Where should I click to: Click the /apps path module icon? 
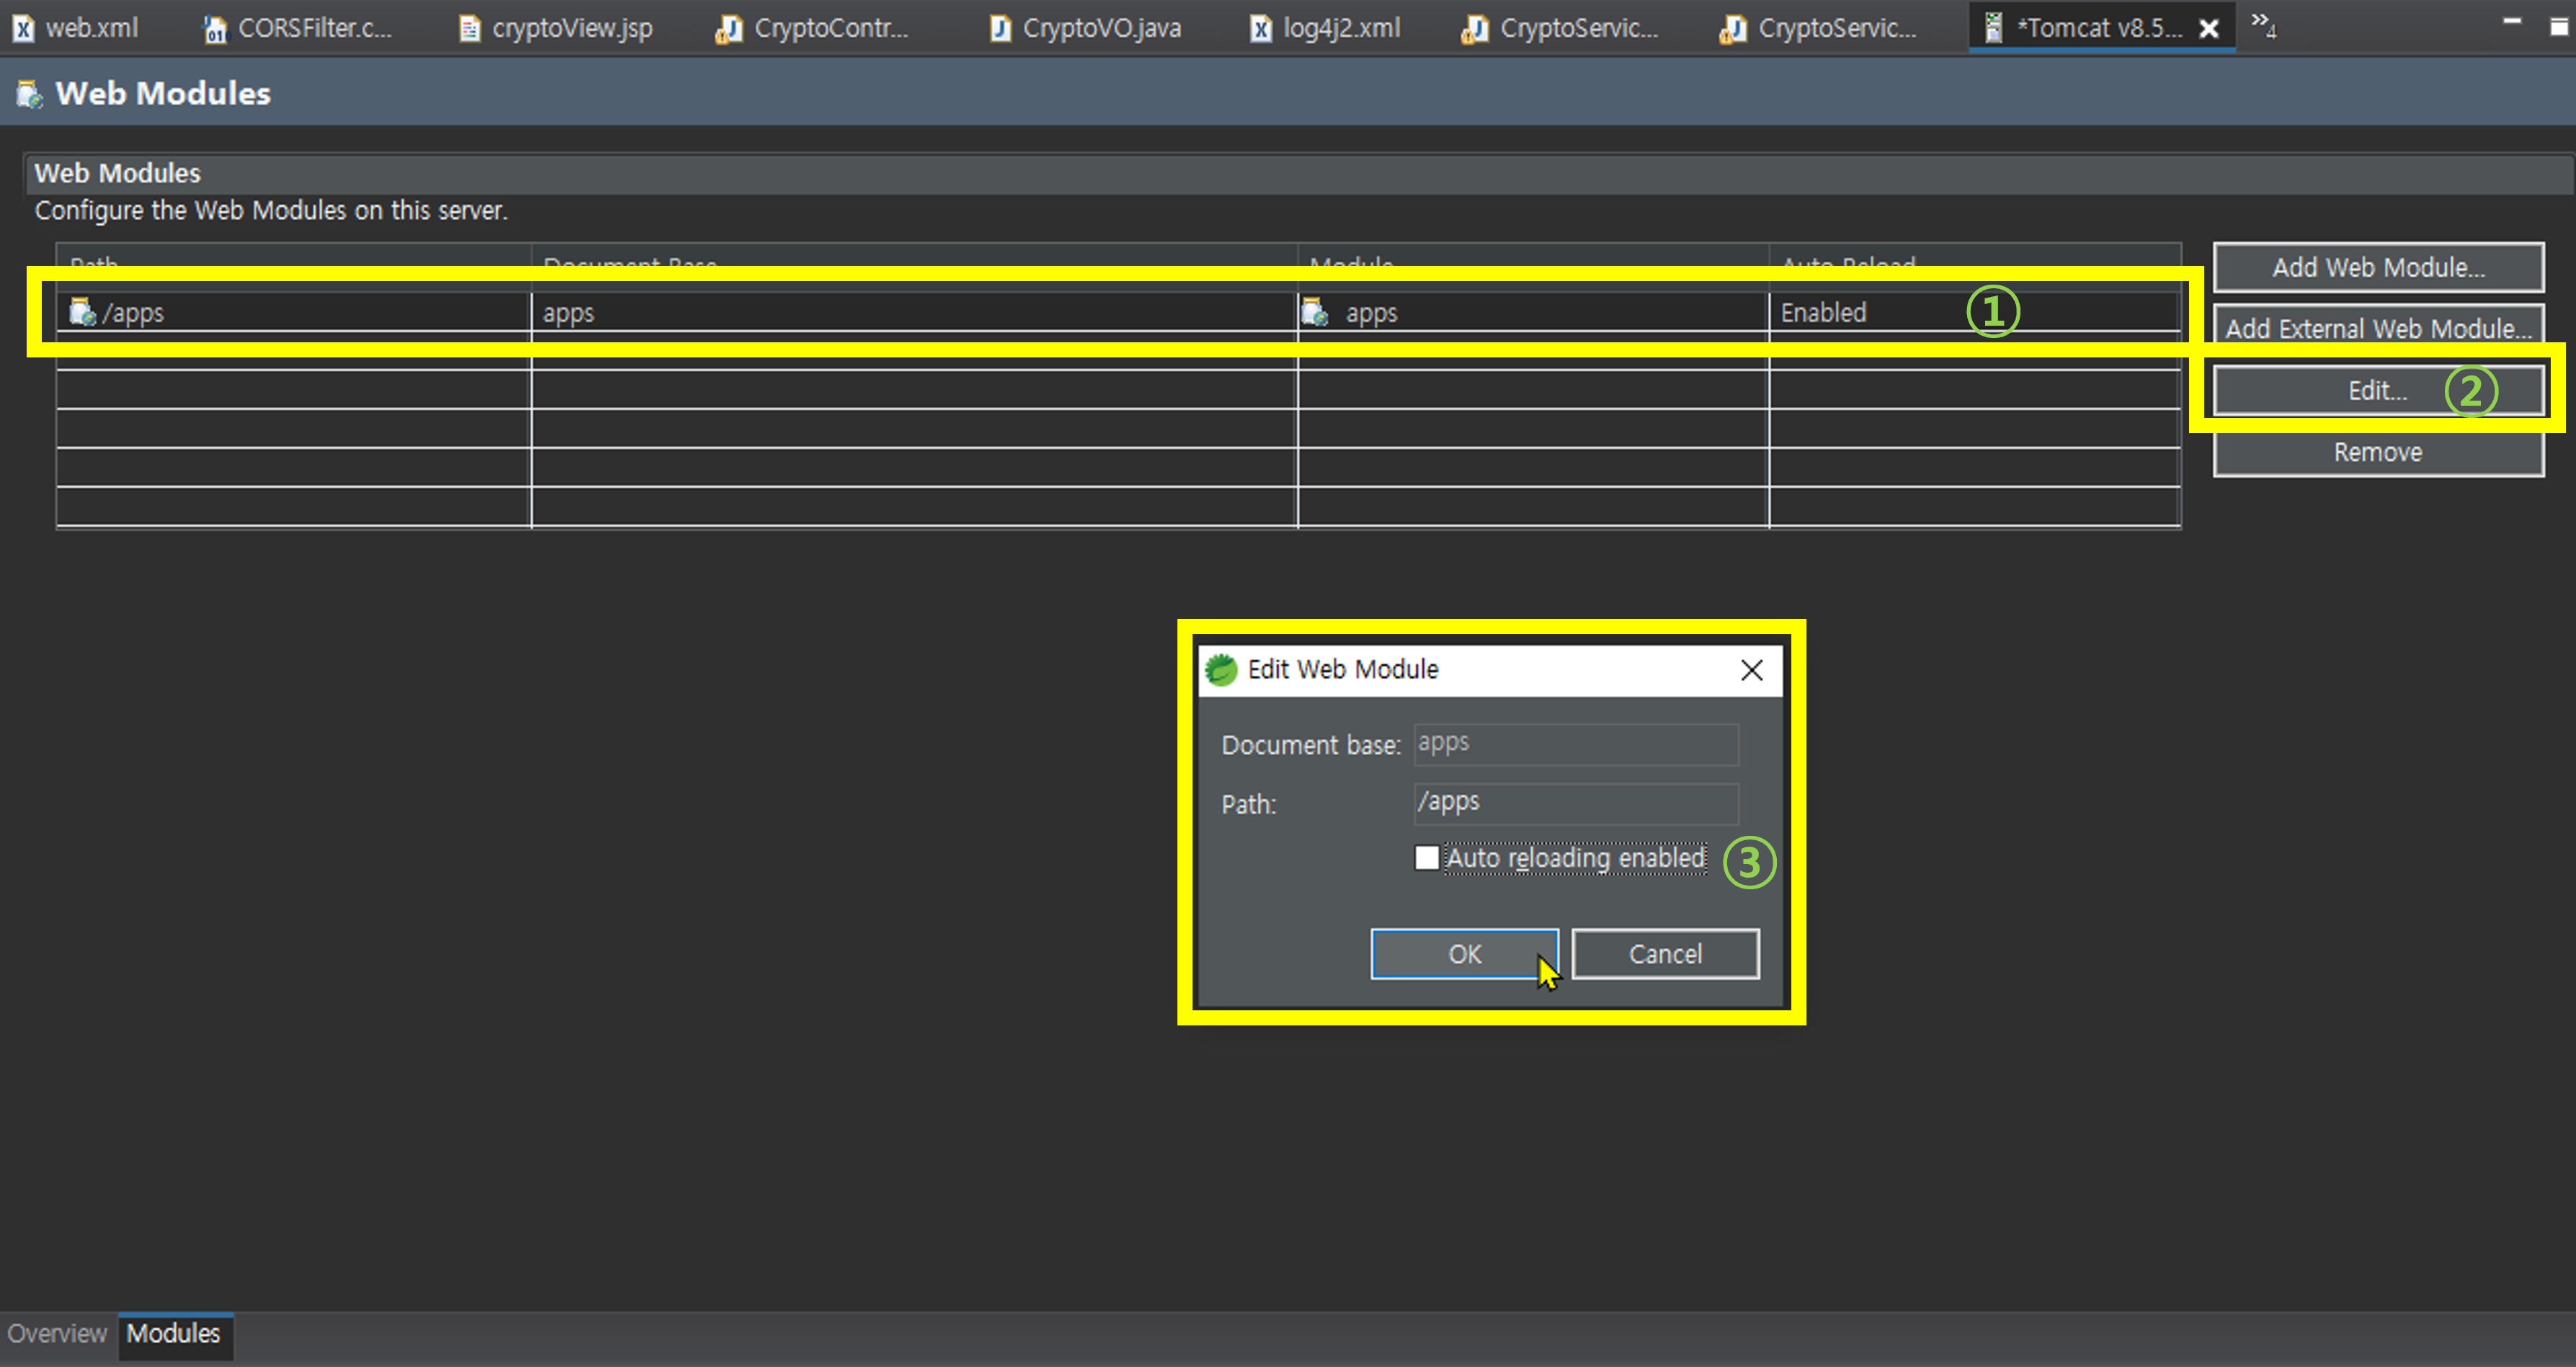(x=82, y=312)
